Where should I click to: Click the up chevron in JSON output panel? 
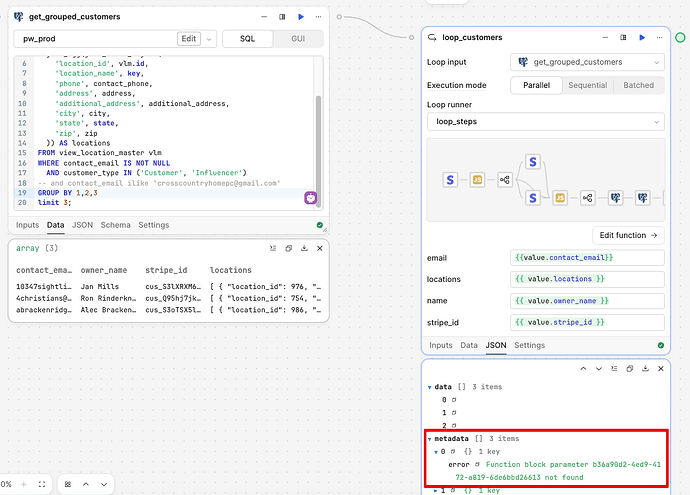[x=583, y=369]
